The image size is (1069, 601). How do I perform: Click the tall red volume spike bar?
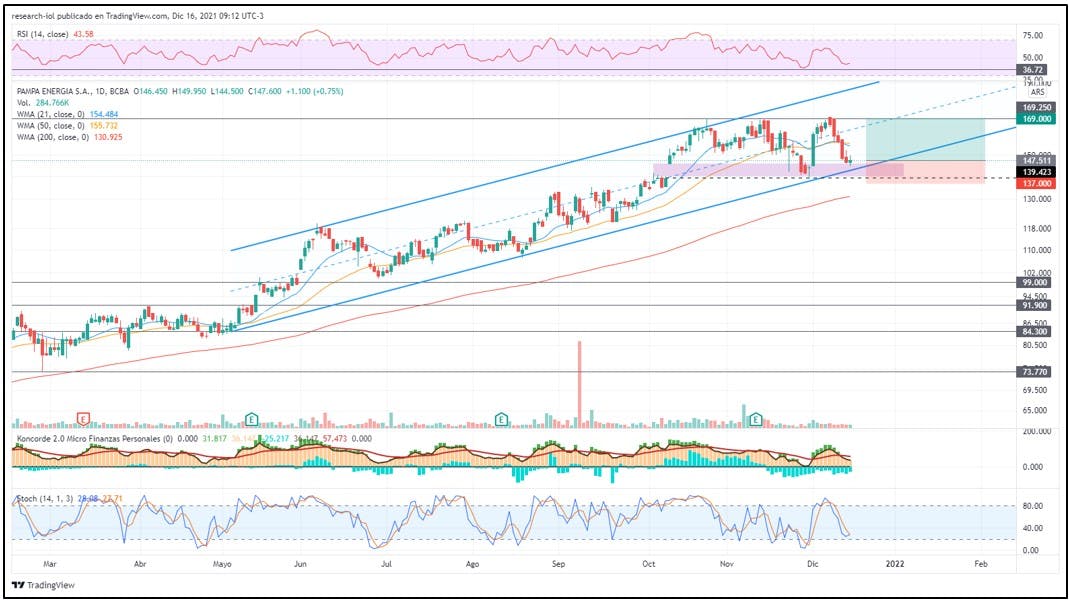coord(579,384)
